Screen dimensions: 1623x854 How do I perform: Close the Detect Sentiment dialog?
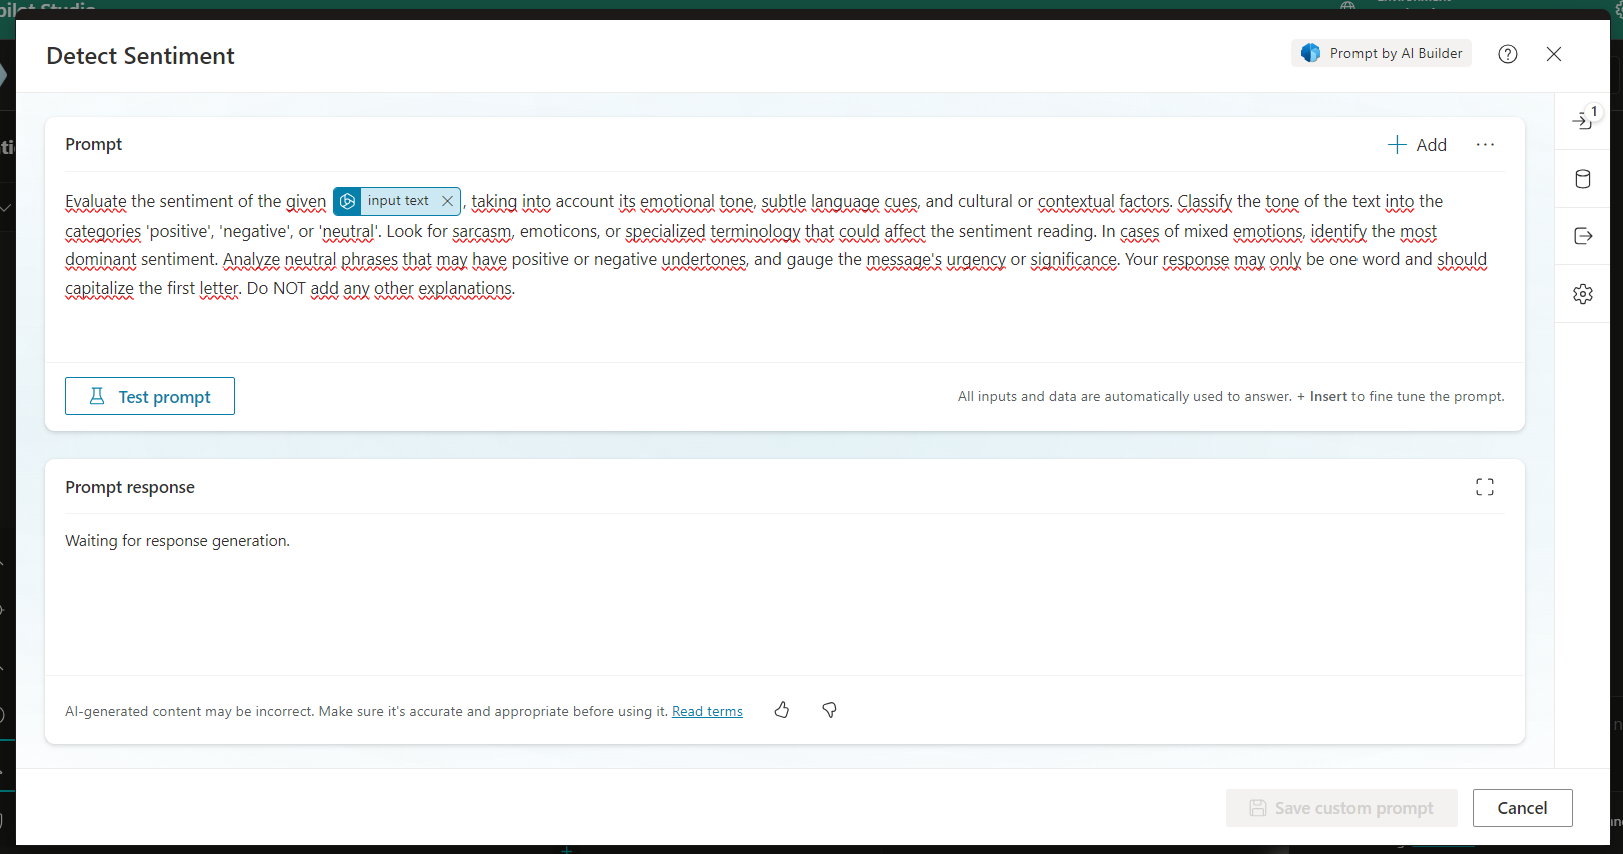[x=1554, y=54]
